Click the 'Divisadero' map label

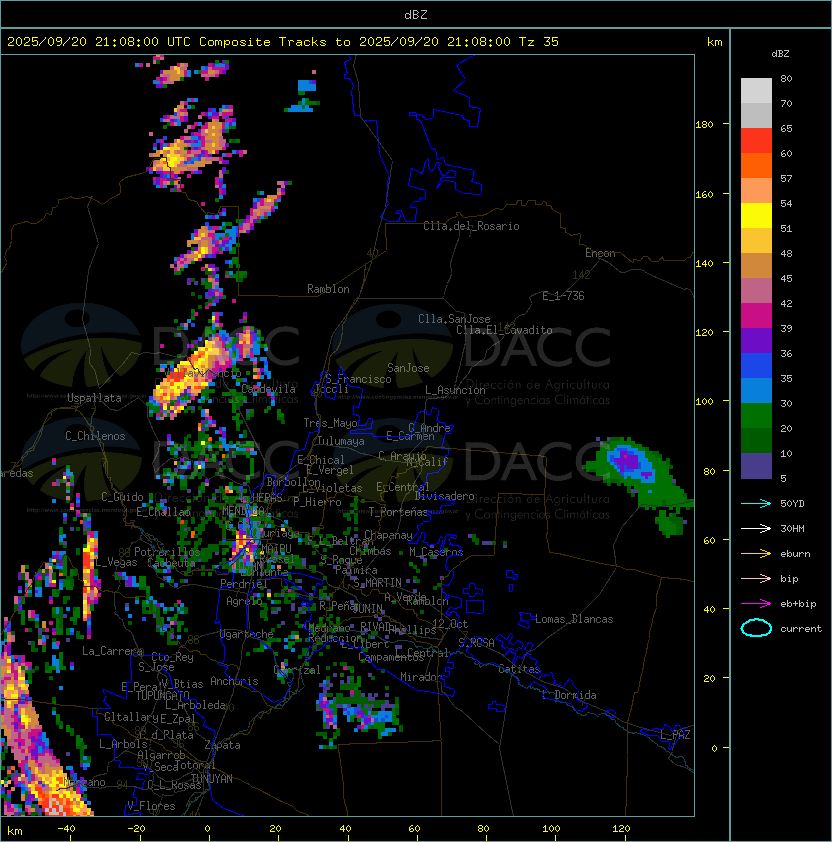(444, 496)
